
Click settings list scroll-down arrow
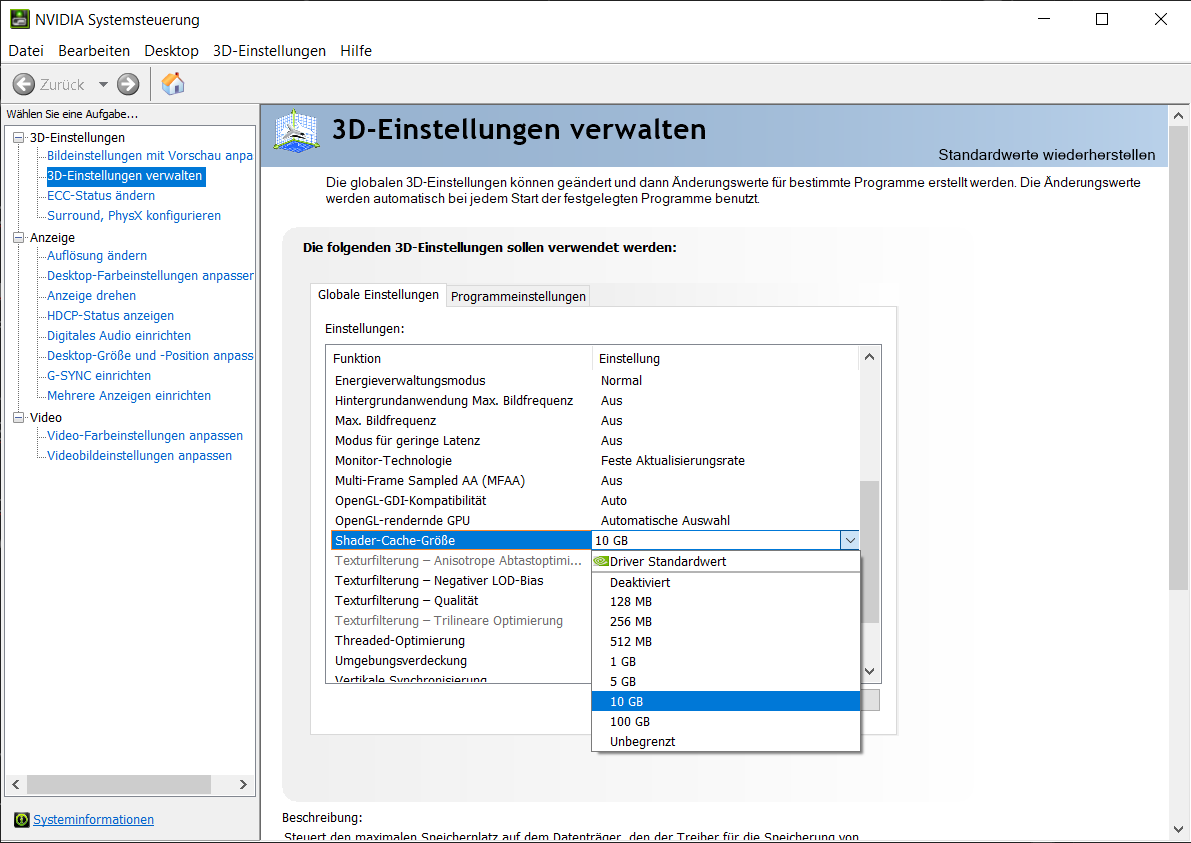(x=870, y=671)
